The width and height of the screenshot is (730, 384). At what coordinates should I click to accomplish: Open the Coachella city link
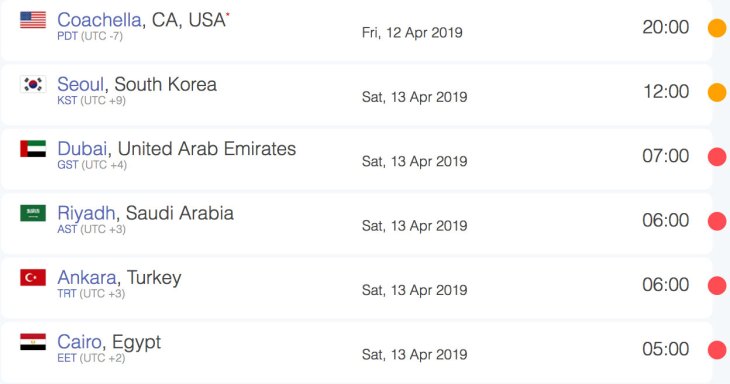click(99, 20)
